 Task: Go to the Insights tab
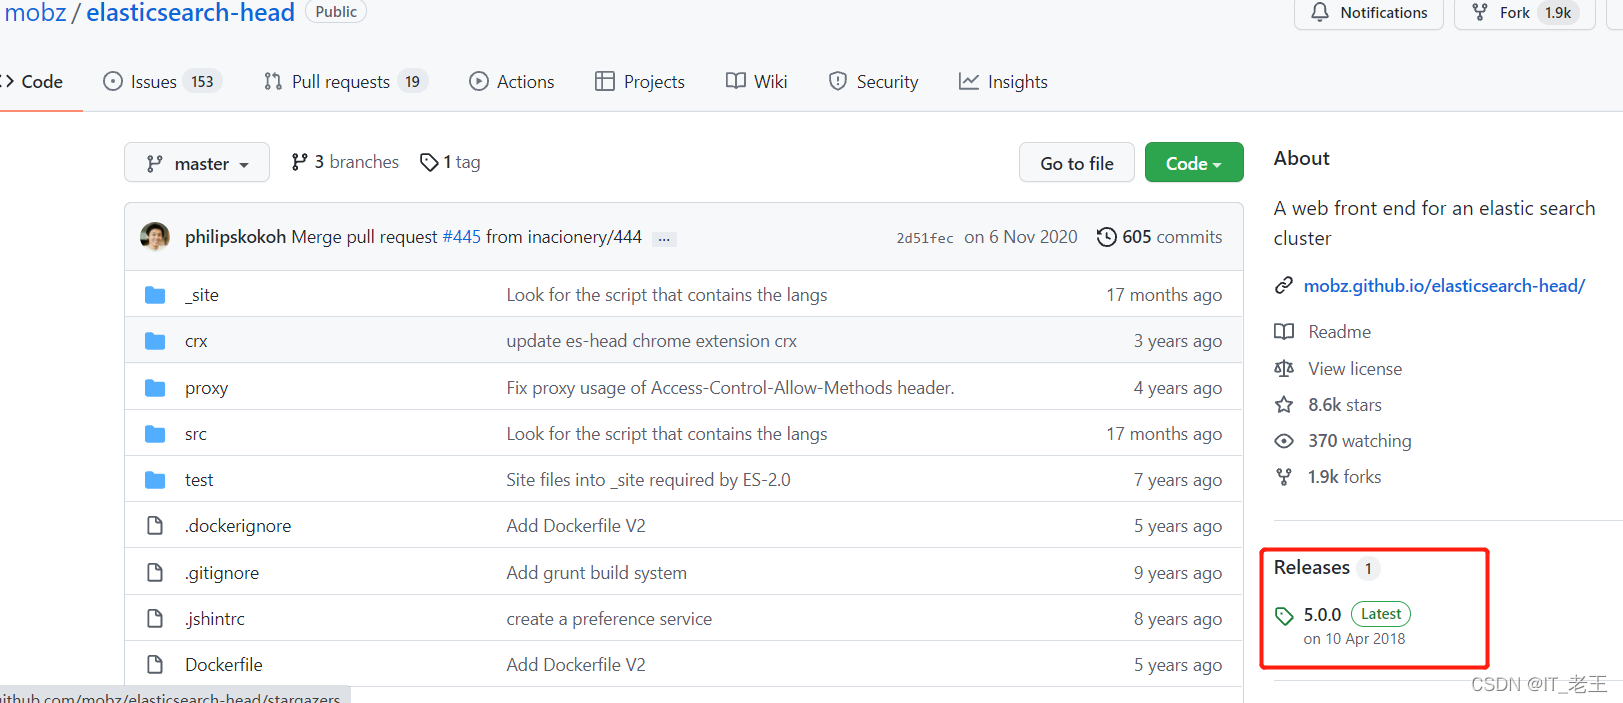point(1003,82)
